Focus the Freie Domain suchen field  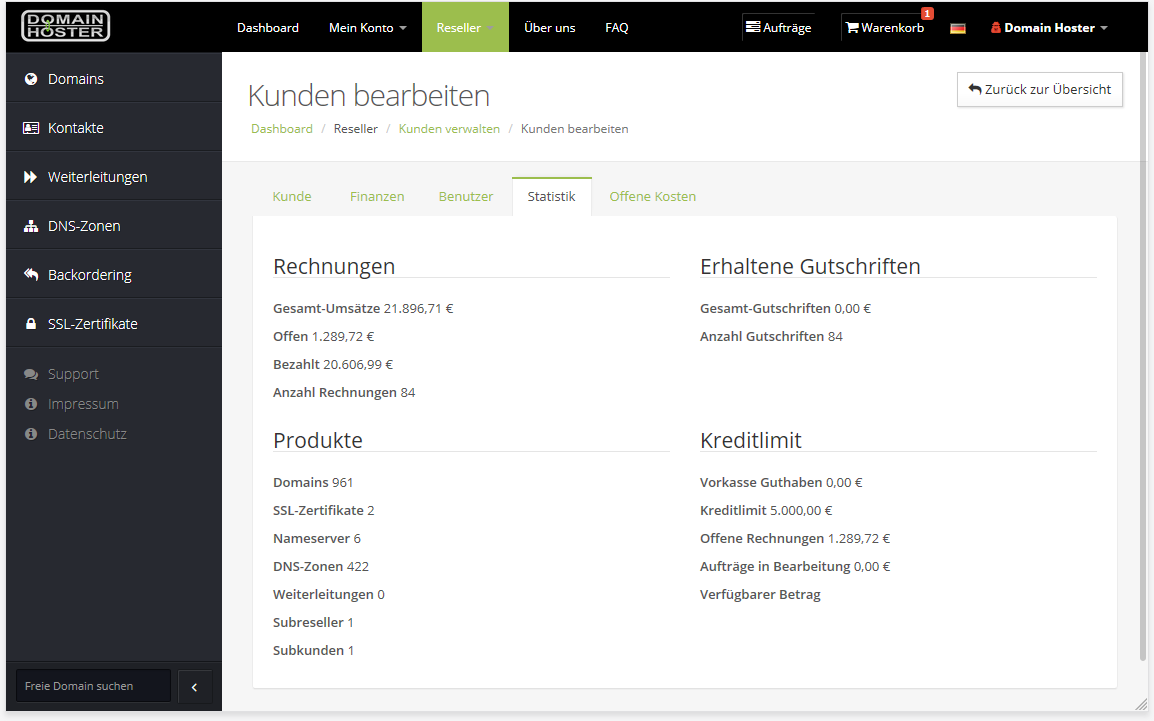click(93, 686)
